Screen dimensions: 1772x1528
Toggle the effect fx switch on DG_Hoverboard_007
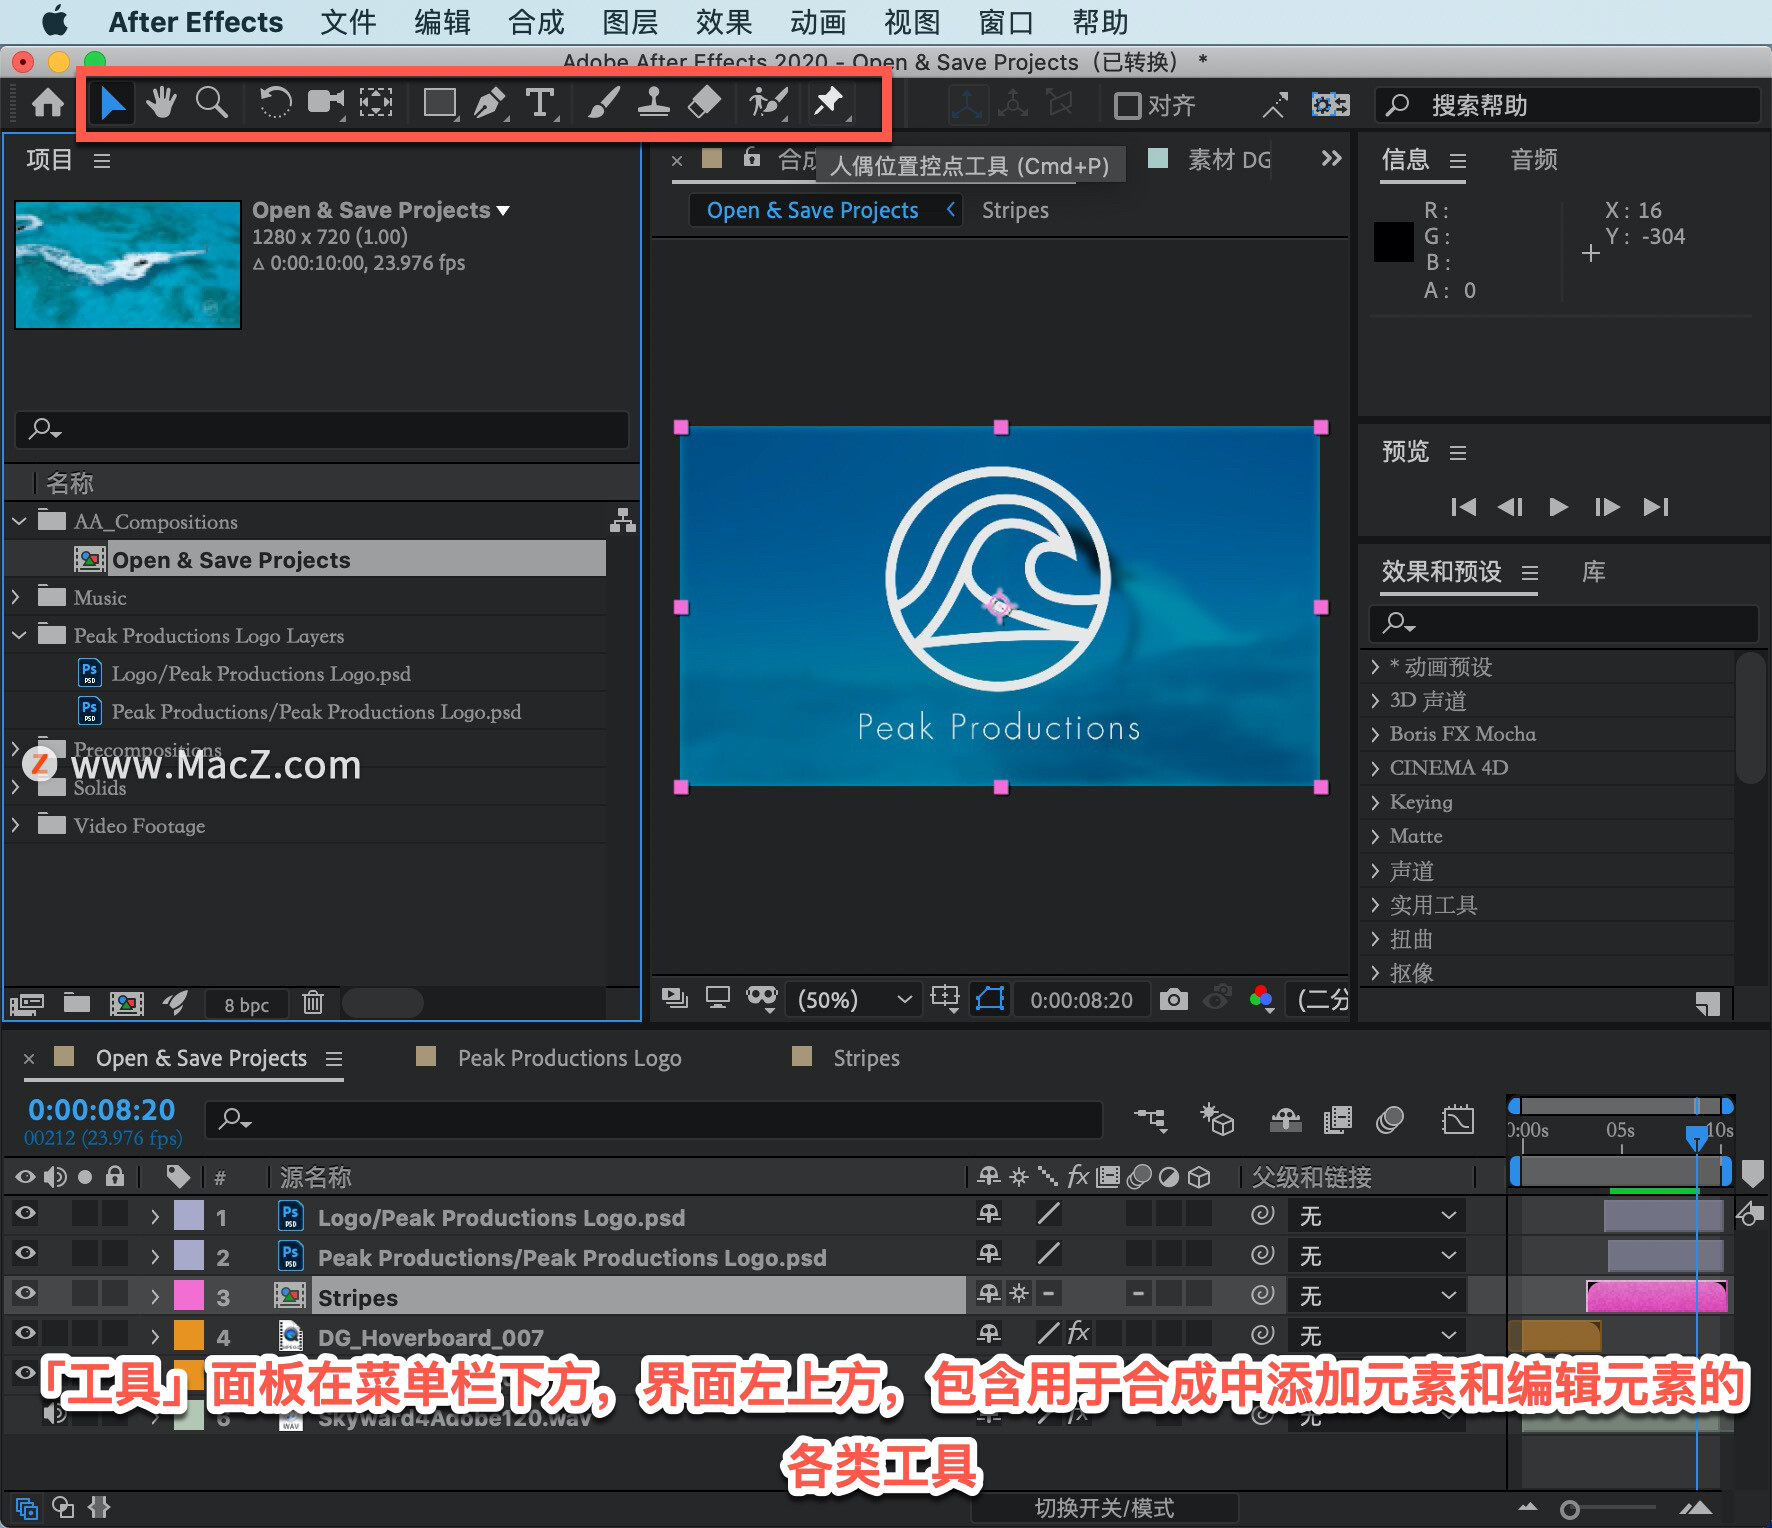pos(1078,1333)
